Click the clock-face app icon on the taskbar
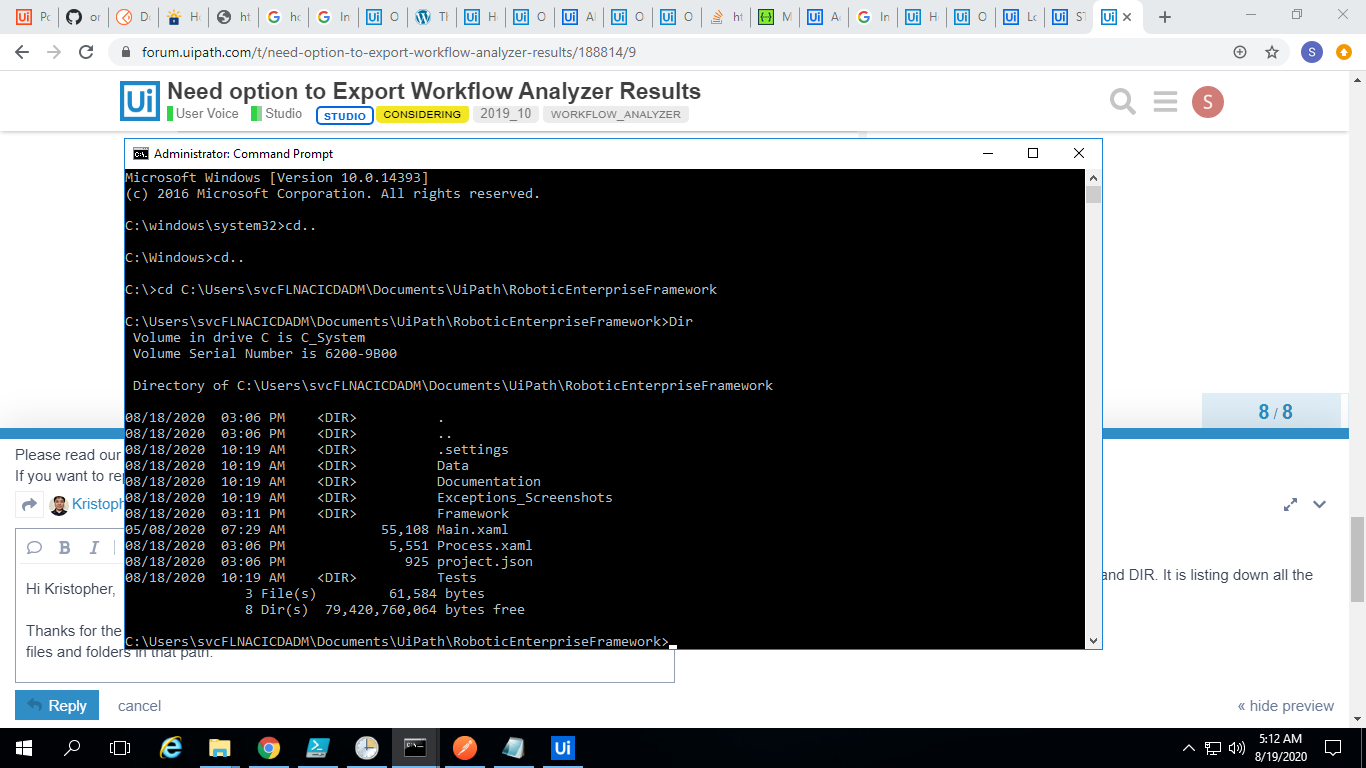The image size is (1366, 768). (366, 747)
